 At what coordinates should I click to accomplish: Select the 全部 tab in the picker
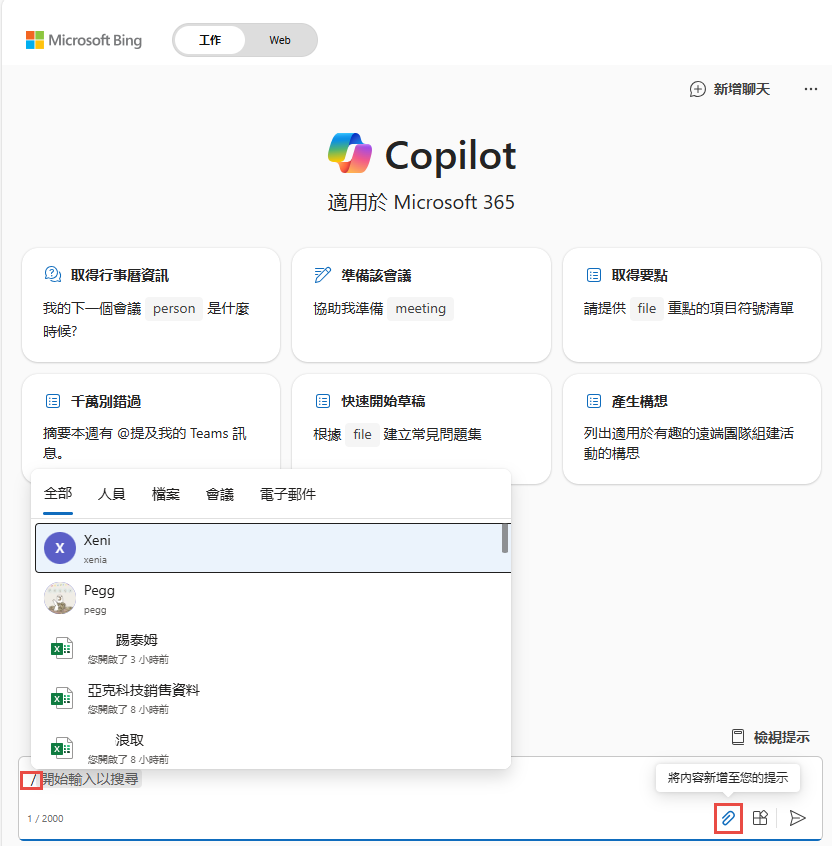point(58,494)
